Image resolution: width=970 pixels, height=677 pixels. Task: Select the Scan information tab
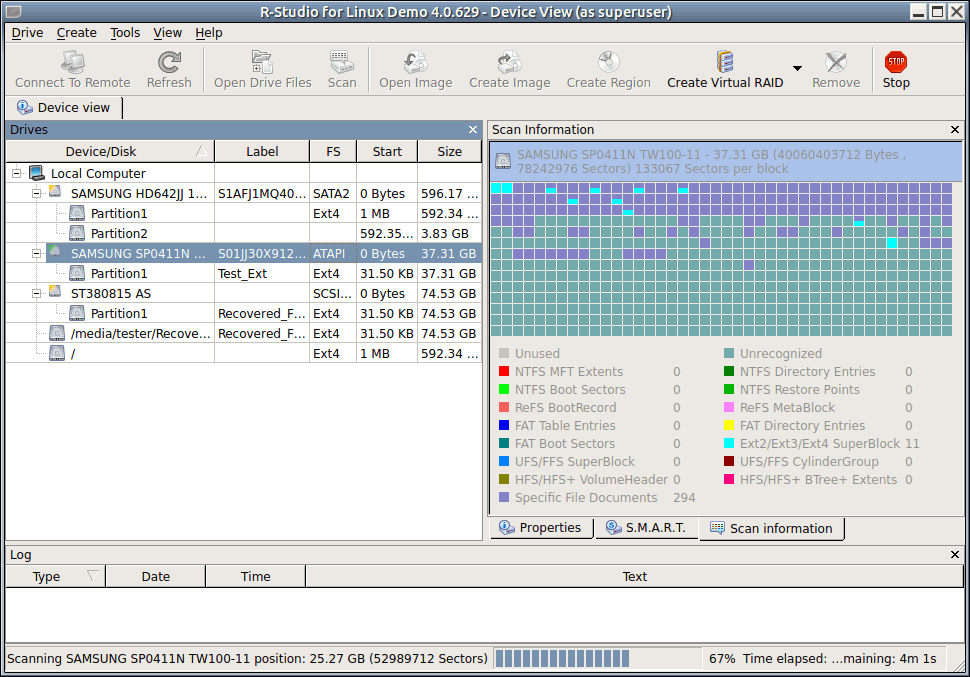(771, 528)
